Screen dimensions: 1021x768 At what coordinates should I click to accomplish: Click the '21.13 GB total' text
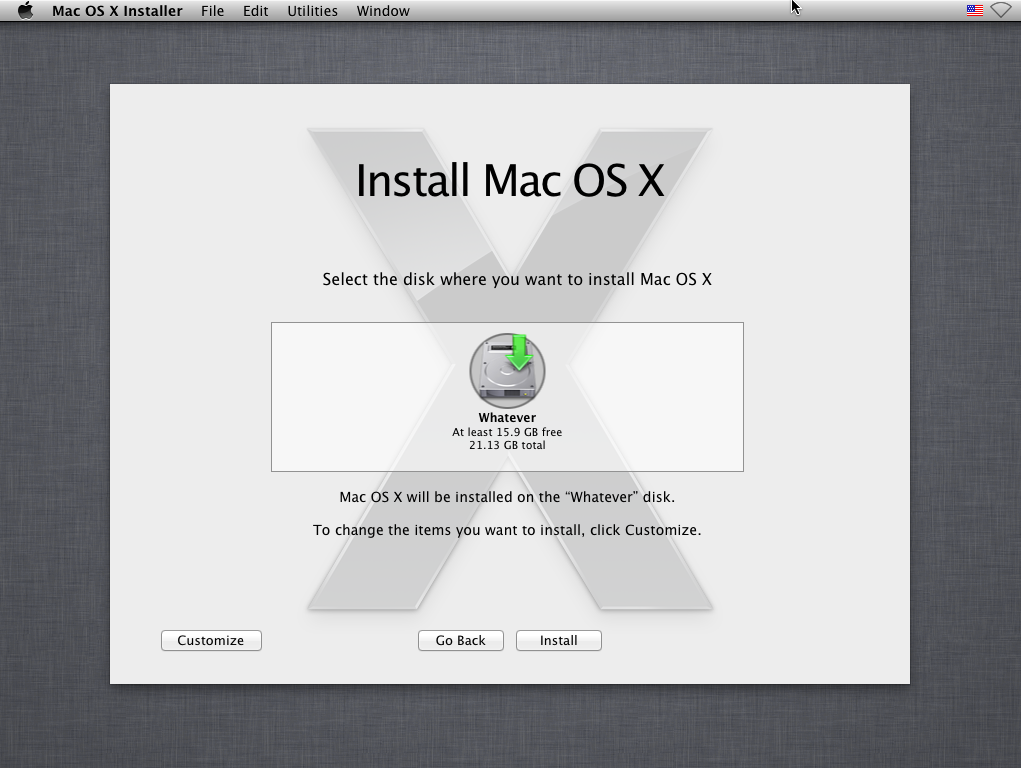tap(507, 445)
